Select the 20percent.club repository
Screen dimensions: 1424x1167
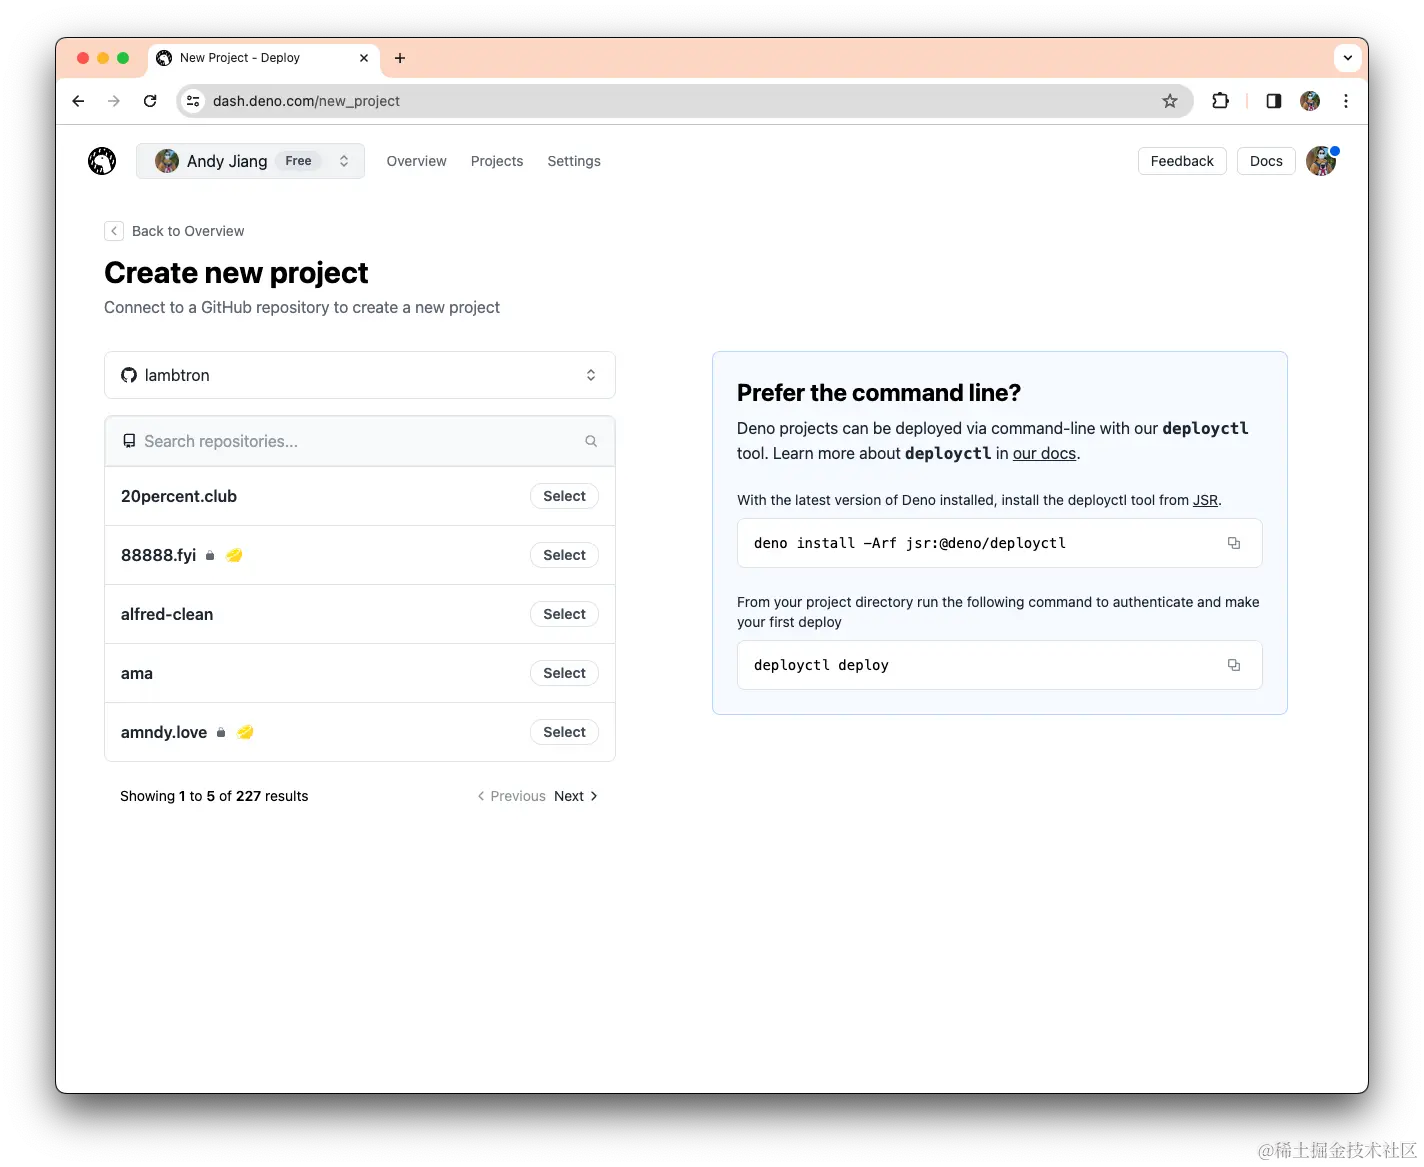[564, 496]
